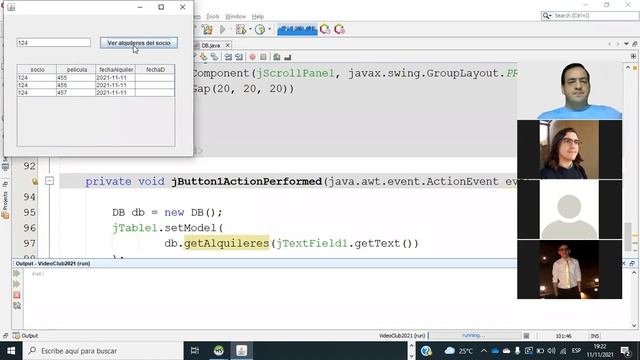
Task: Open the Help menu
Action: click(258, 16)
